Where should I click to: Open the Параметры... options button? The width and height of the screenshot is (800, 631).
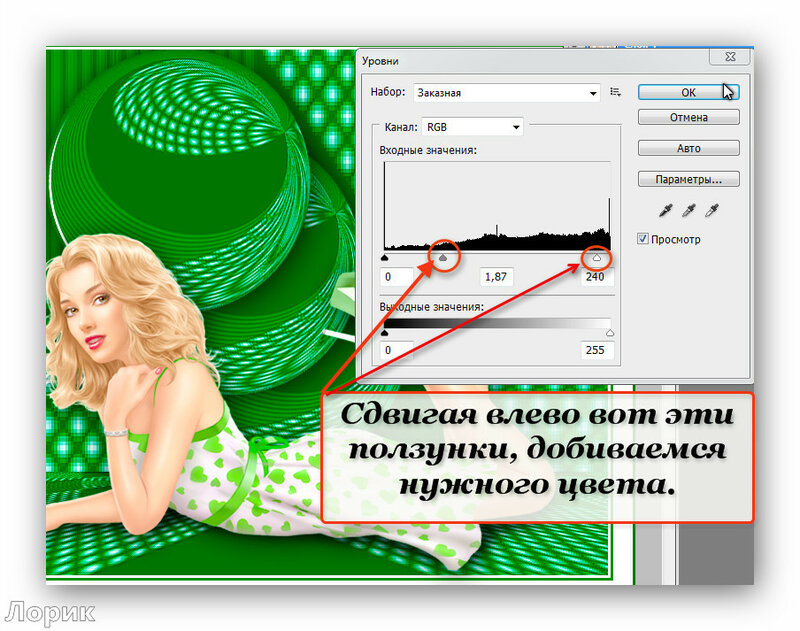(688, 180)
